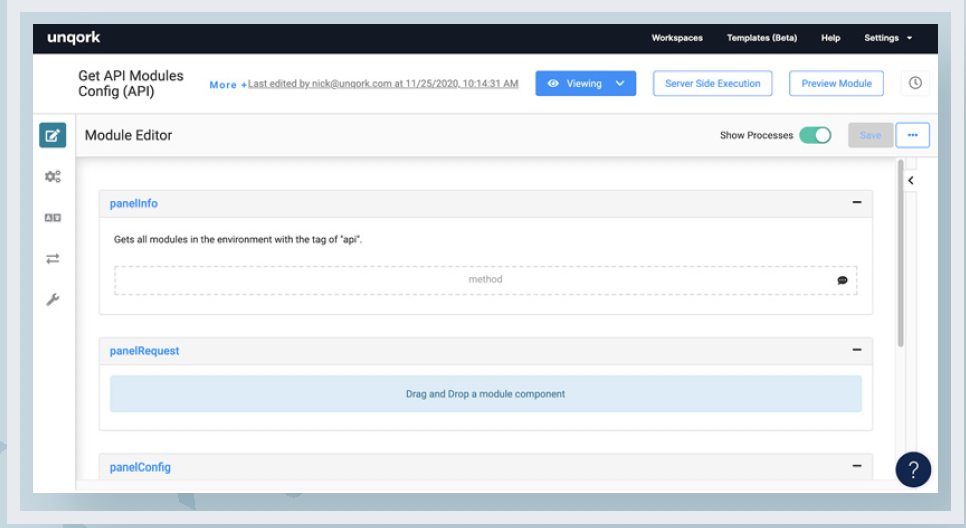
Task: Select the method component field
Action: pos(485,280)
